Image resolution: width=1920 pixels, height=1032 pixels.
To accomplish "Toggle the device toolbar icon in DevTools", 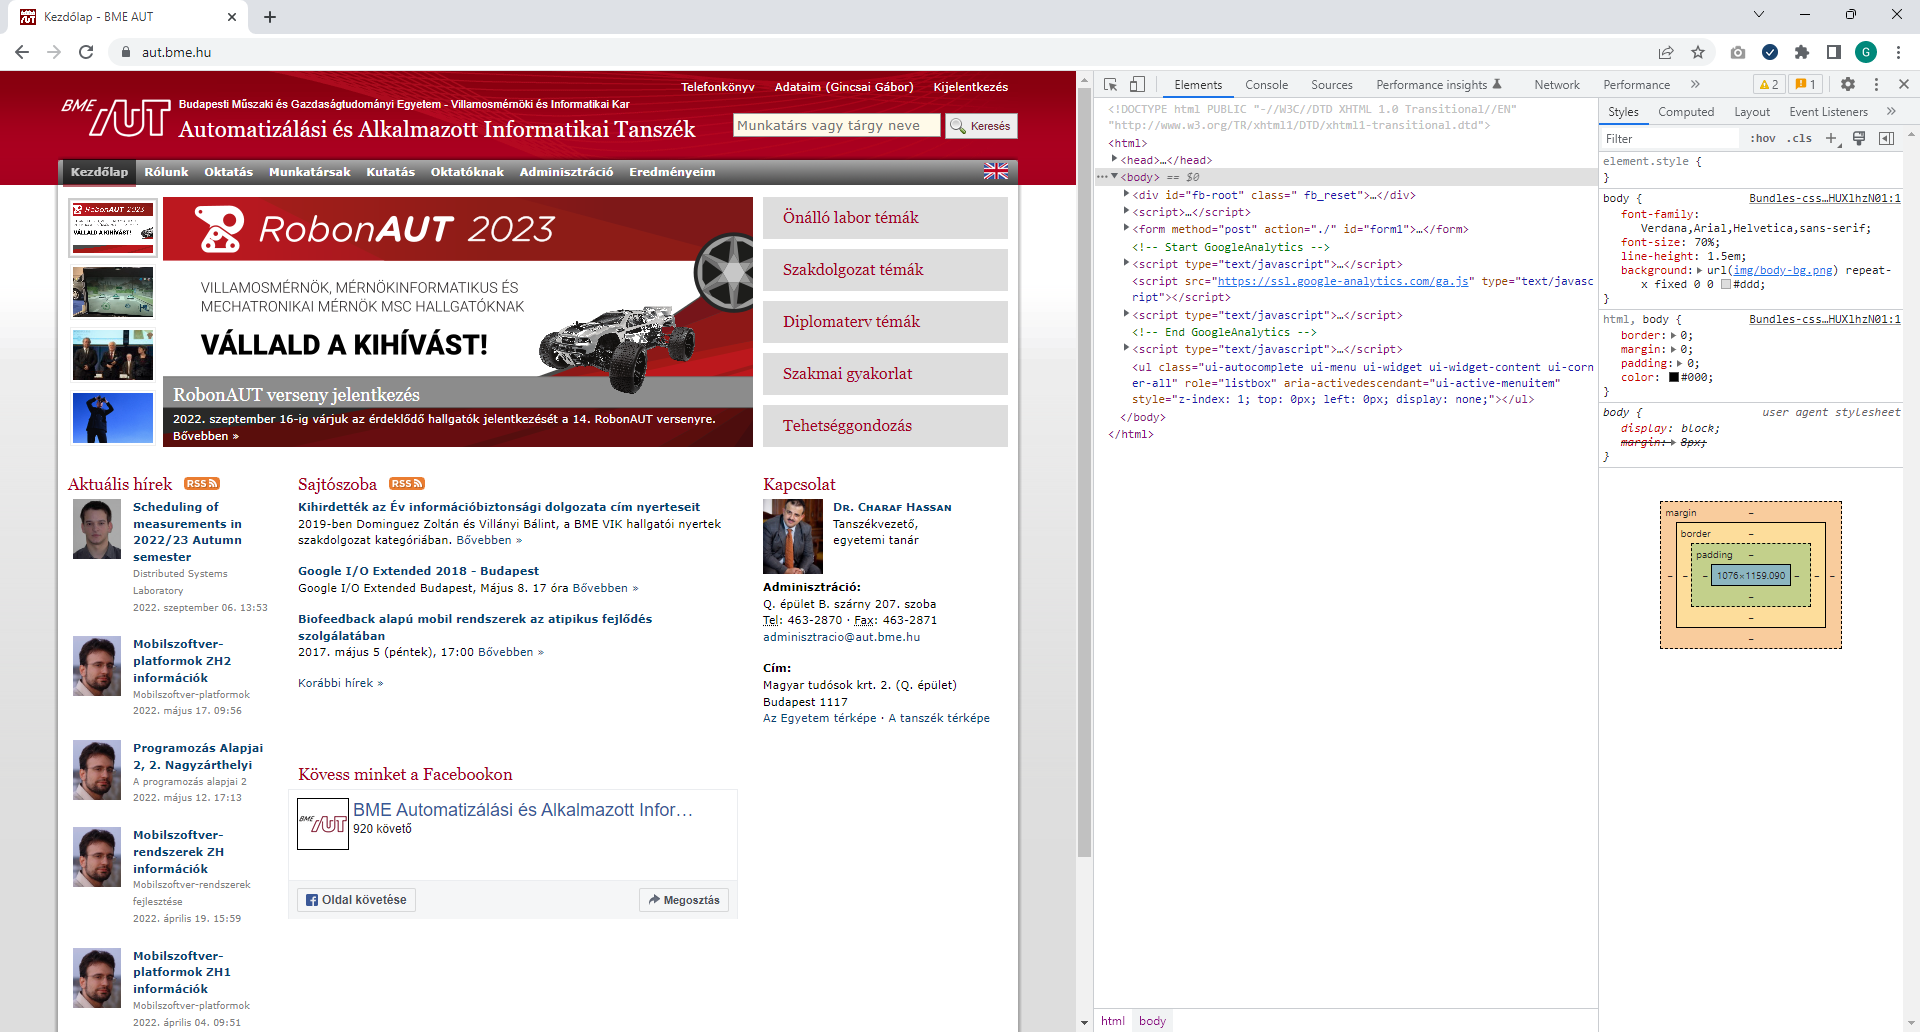I will 1137,85.
